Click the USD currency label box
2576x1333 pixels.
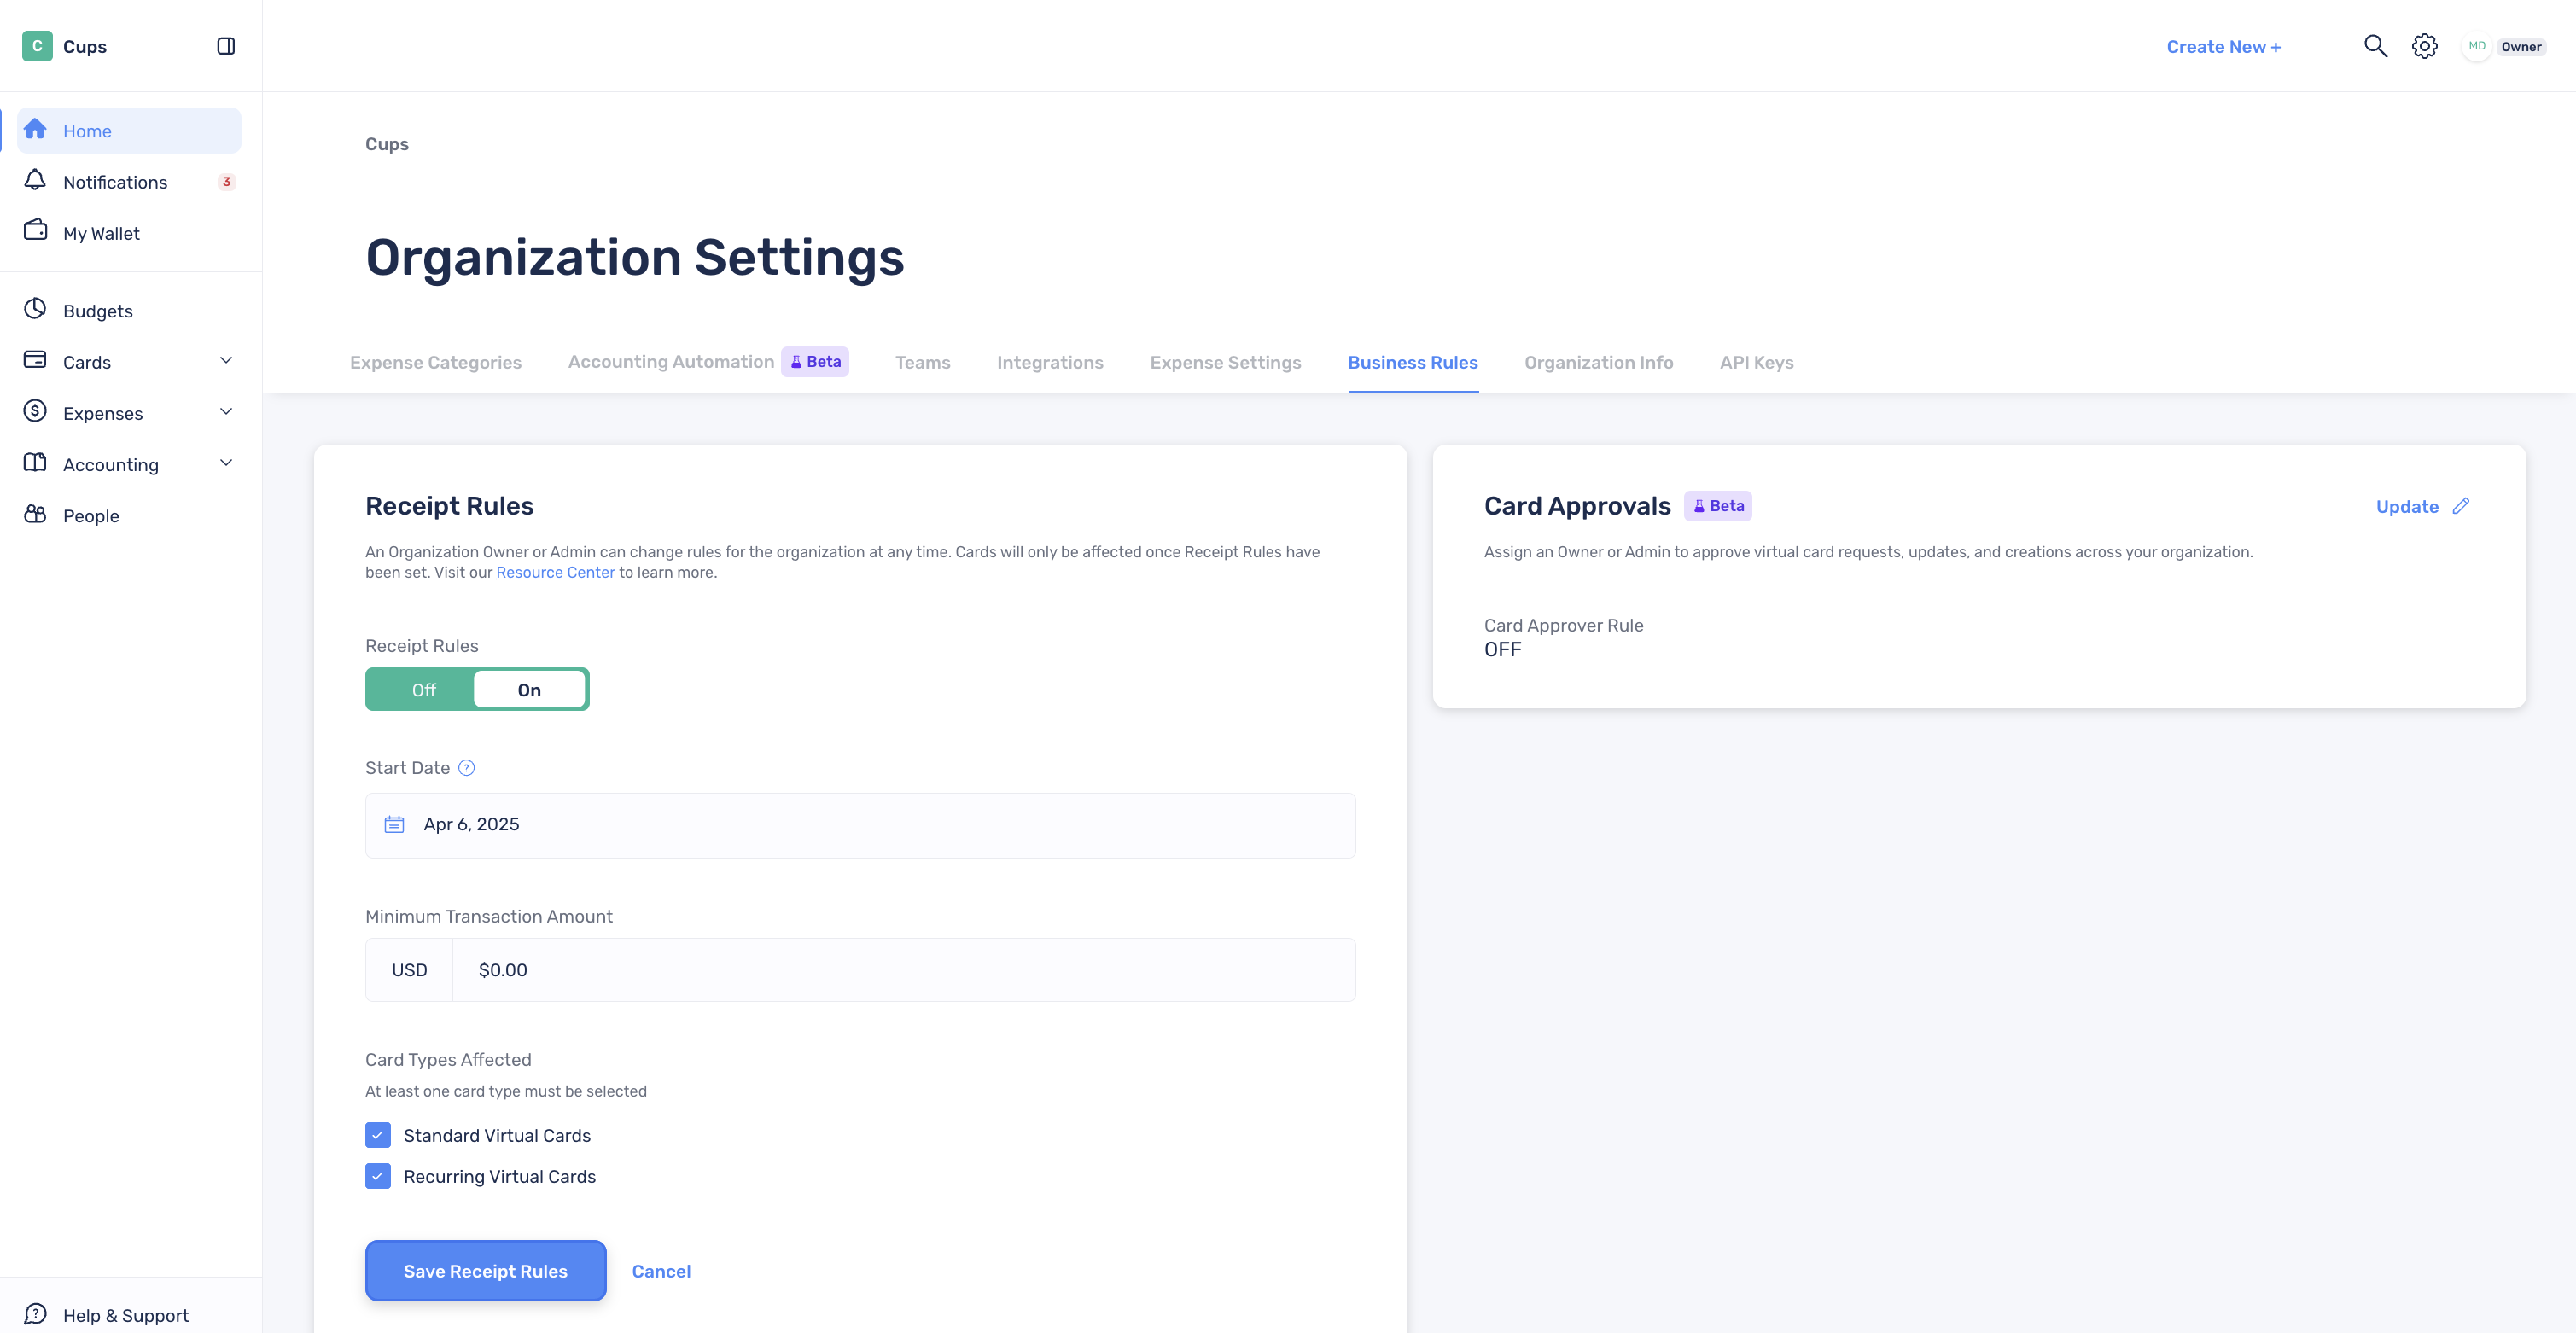[409, 970]
